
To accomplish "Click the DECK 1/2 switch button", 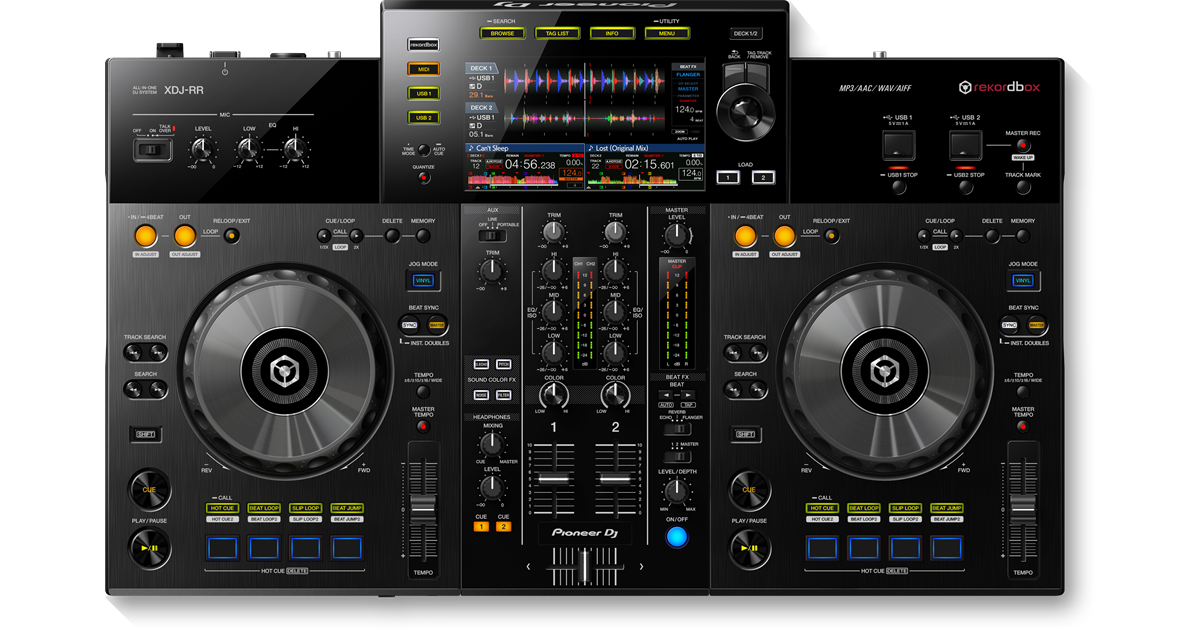I will coord(745,33).
